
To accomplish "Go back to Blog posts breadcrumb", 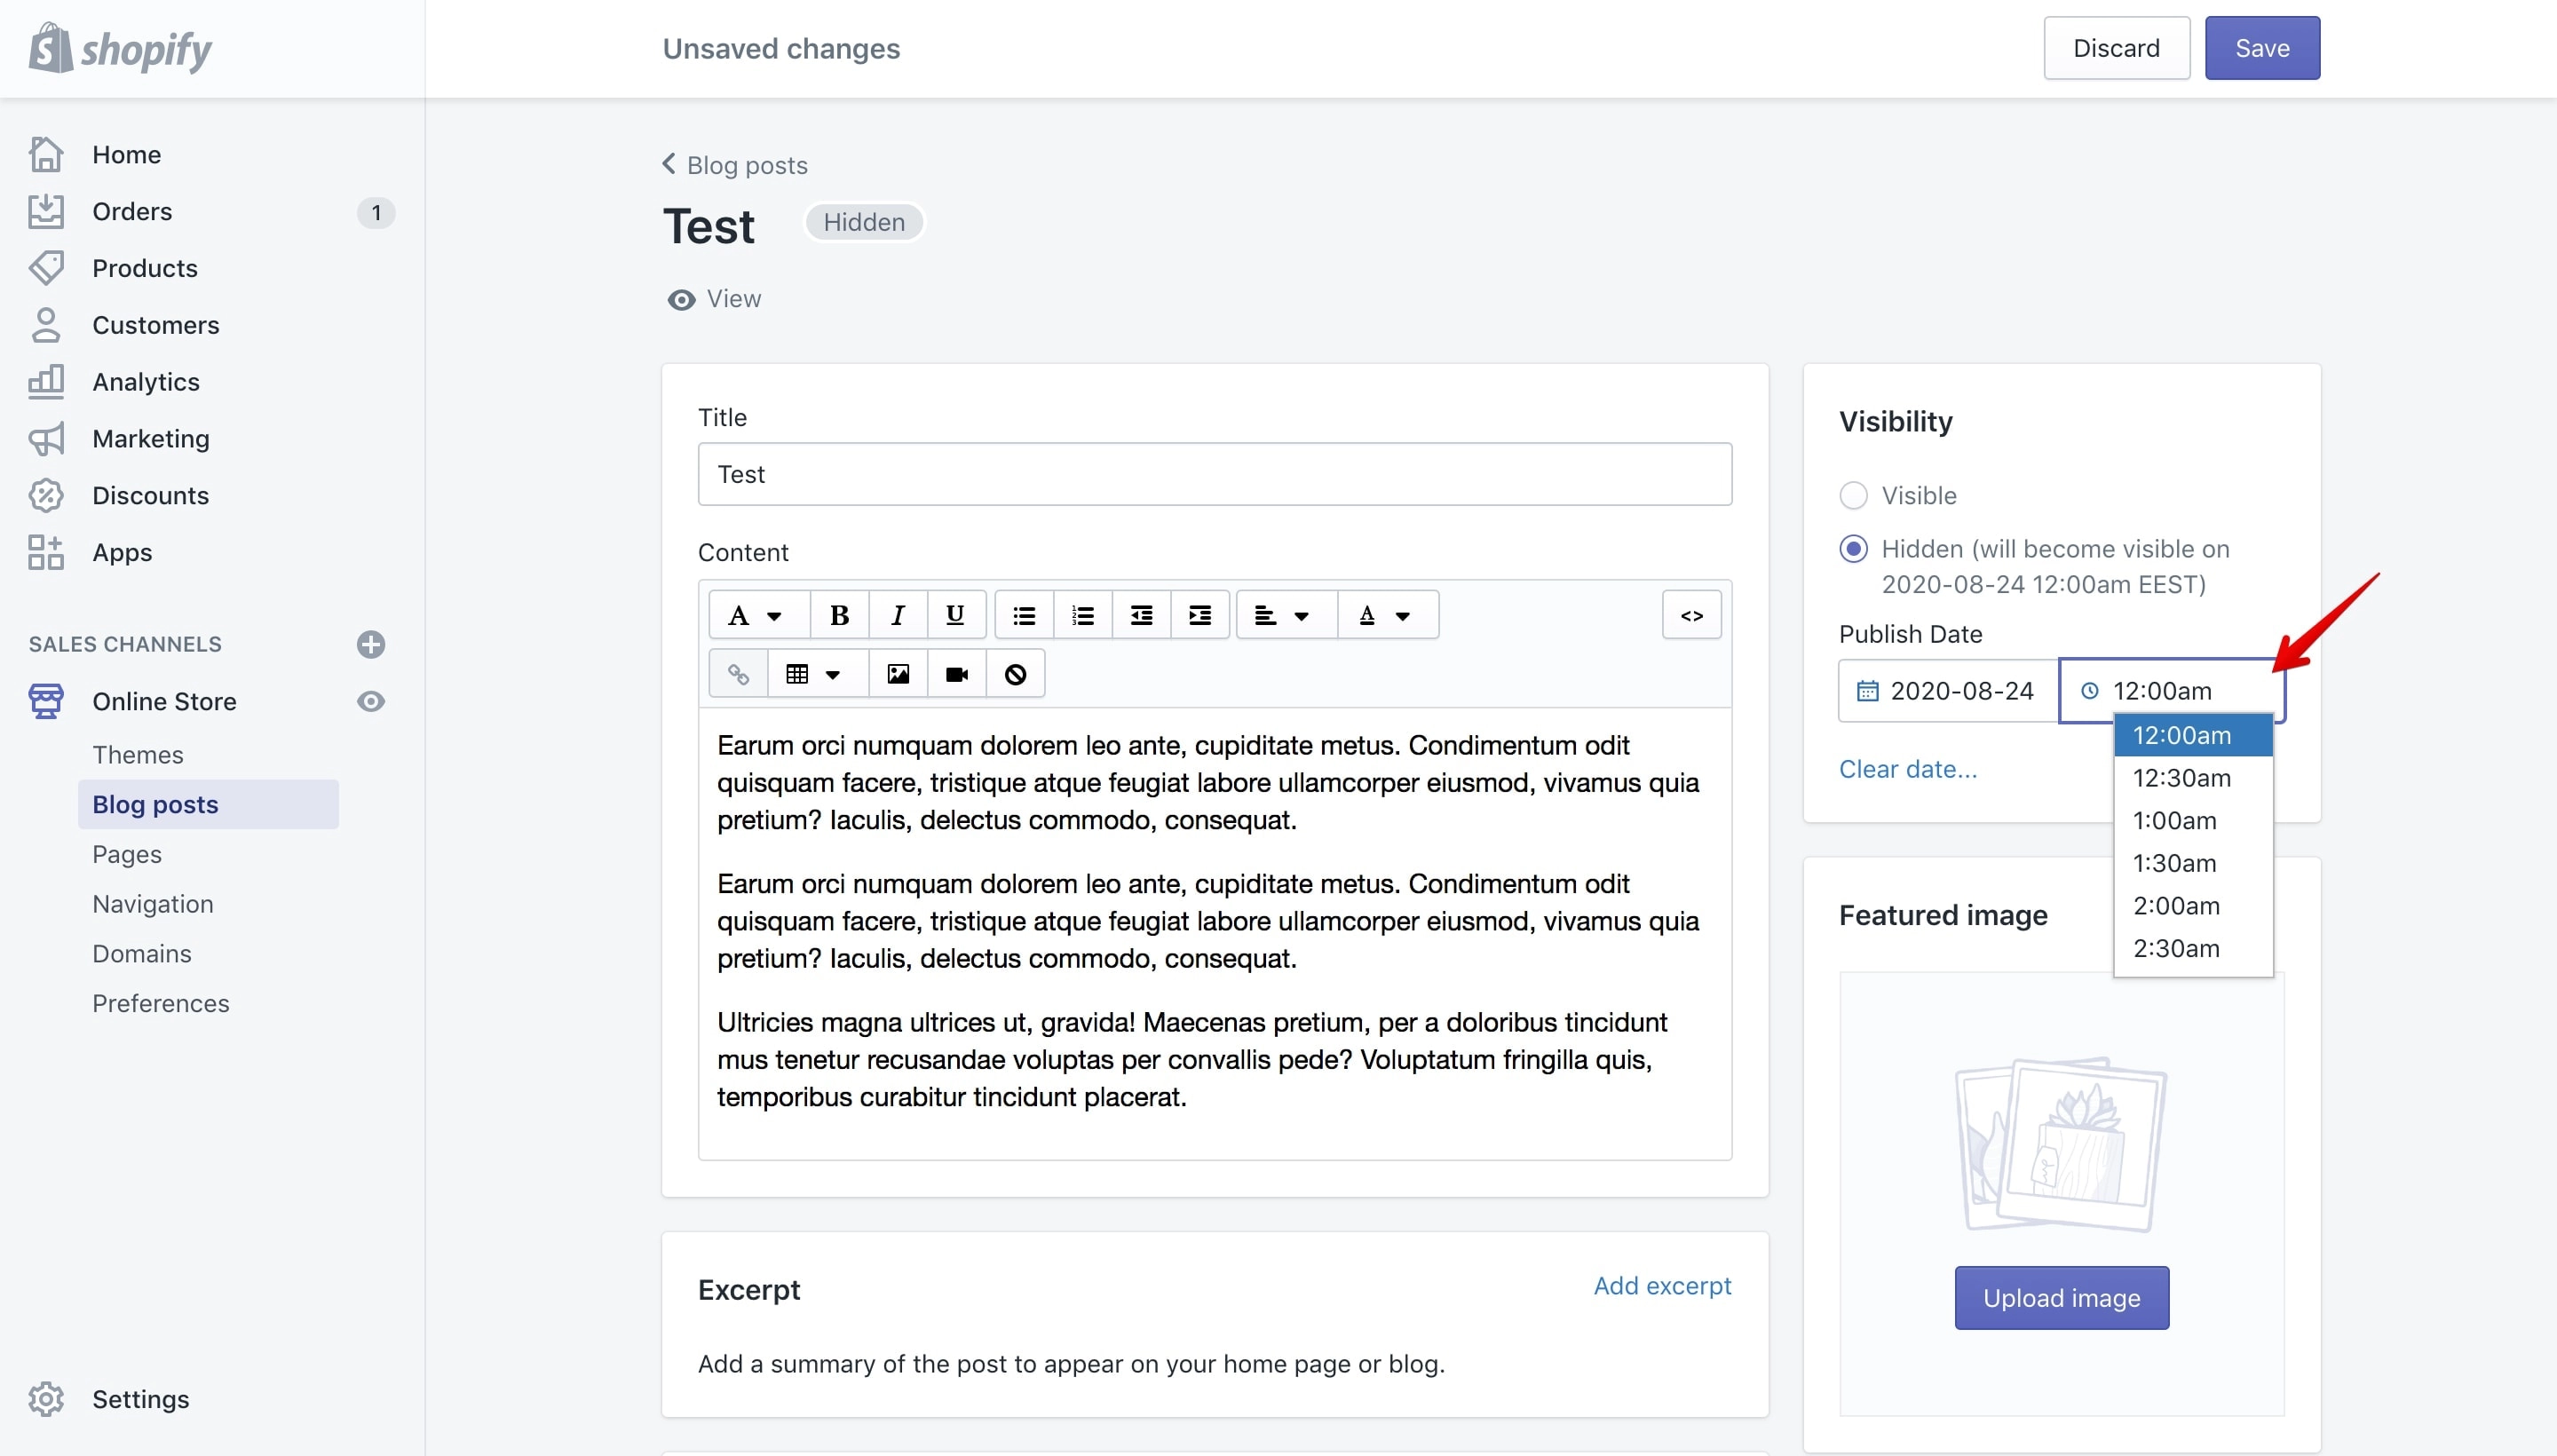I will pyautogui.click(x=735, y=165).
